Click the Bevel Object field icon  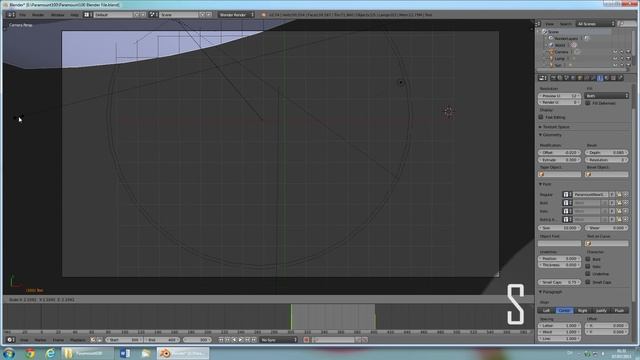(589, 174)
